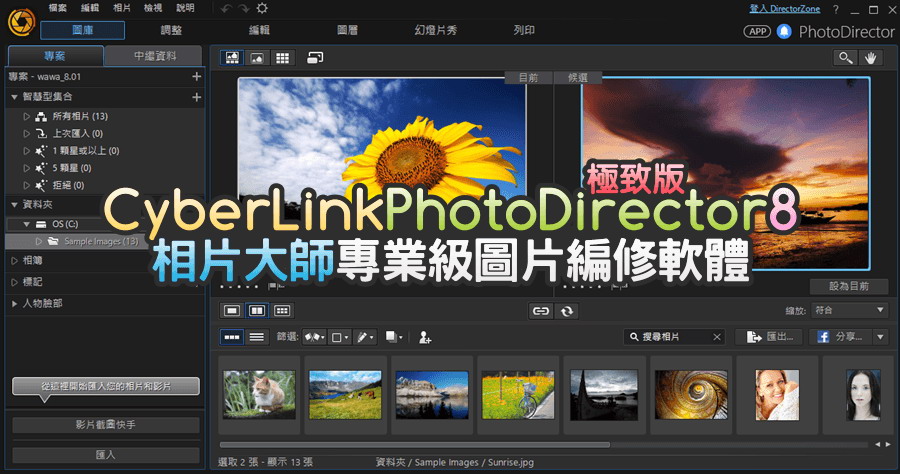Viewport: 900px width, 474px height.
Task: Click the APP badge icon
Action: pyautogui.click(x=757, y=32)
